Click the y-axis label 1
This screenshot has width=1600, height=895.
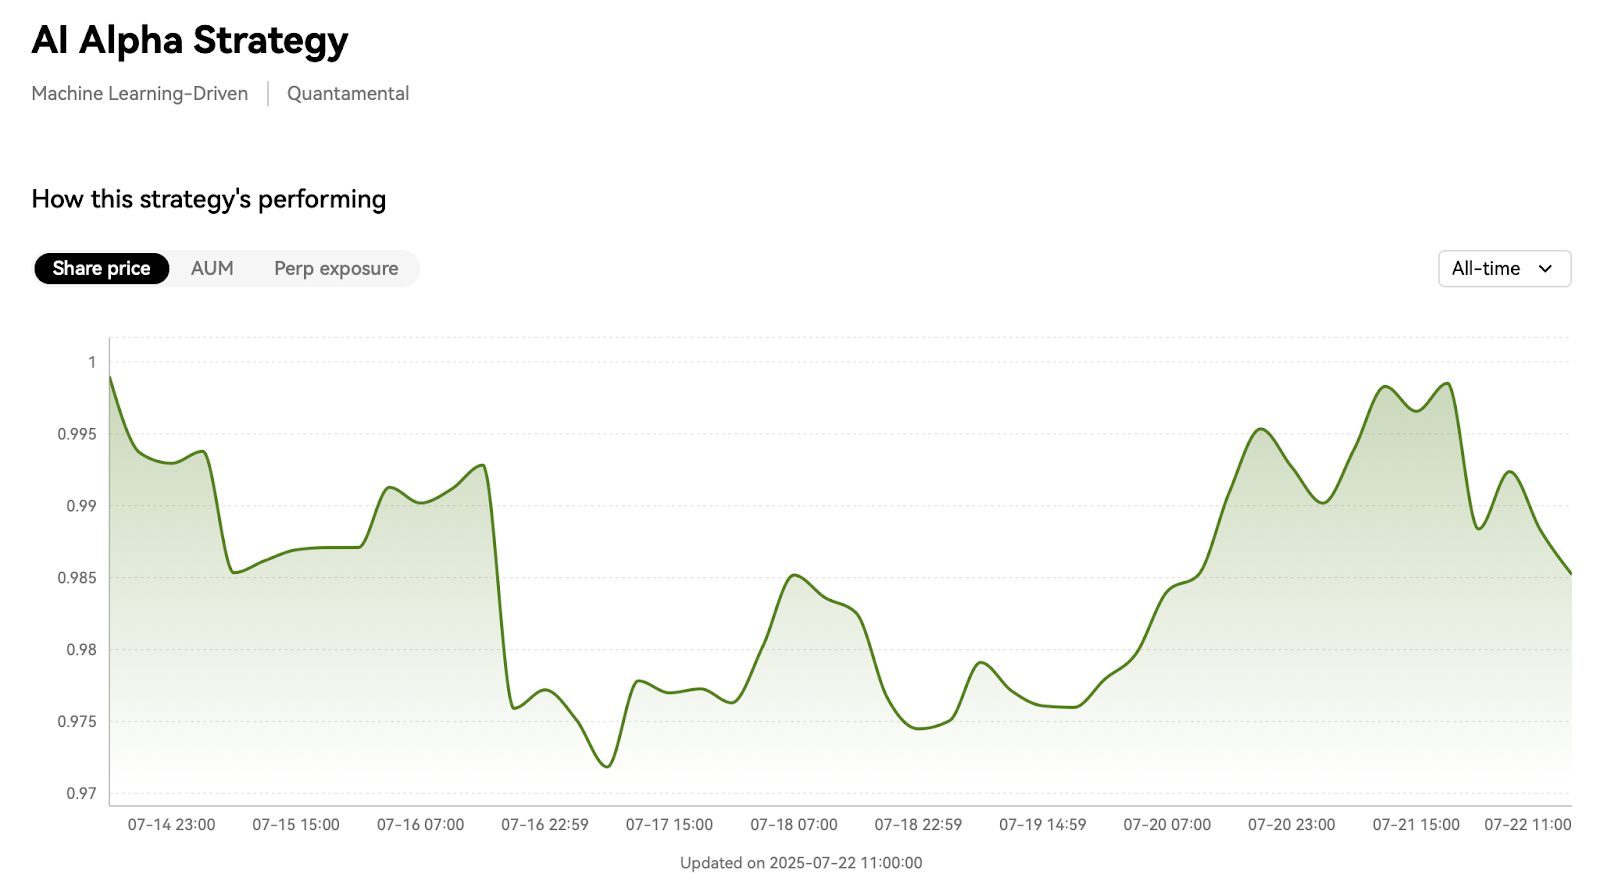[92, 362]
